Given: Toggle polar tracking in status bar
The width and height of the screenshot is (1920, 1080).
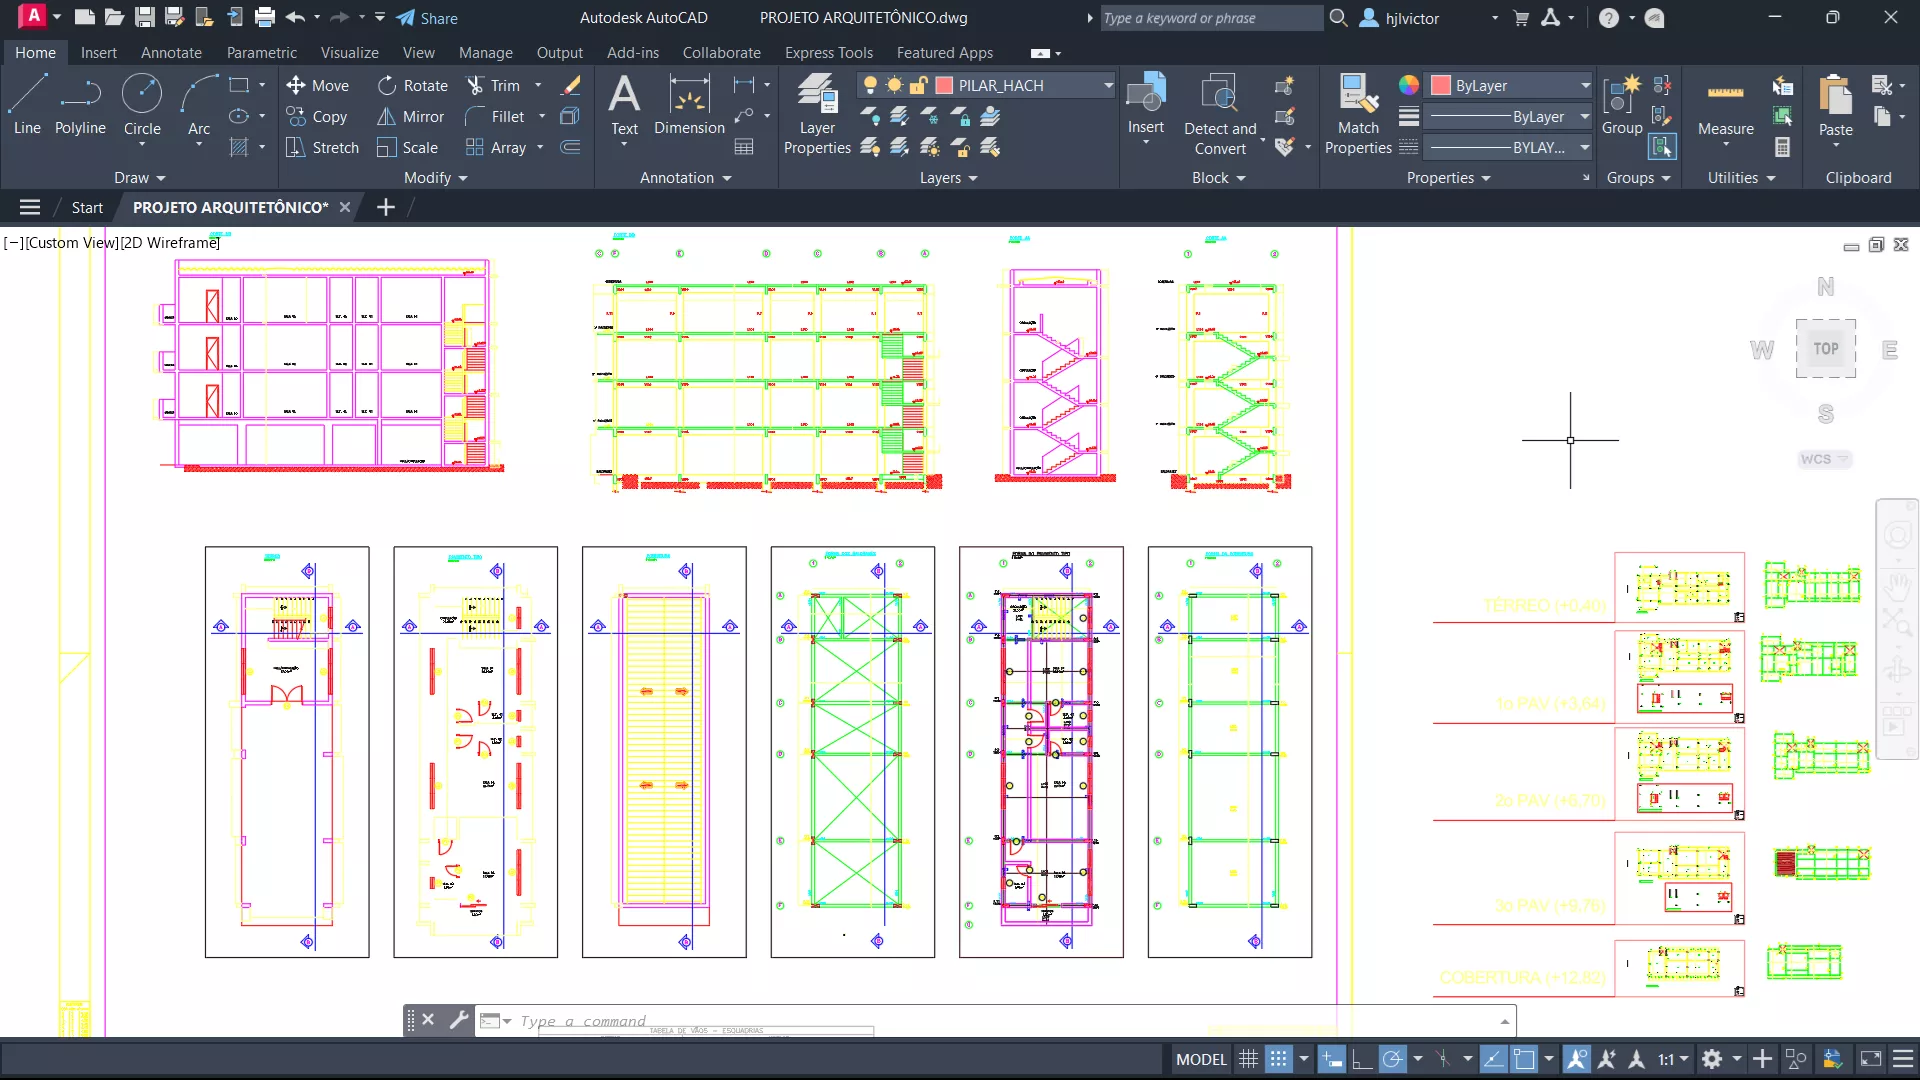Looking at the screenshot, I should (x=1392, y=1059).
